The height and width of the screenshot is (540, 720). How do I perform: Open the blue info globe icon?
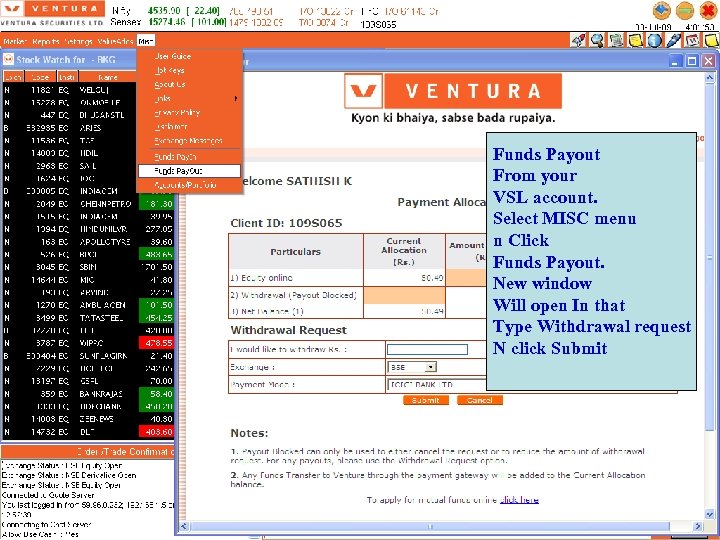(x=654, y=40)
